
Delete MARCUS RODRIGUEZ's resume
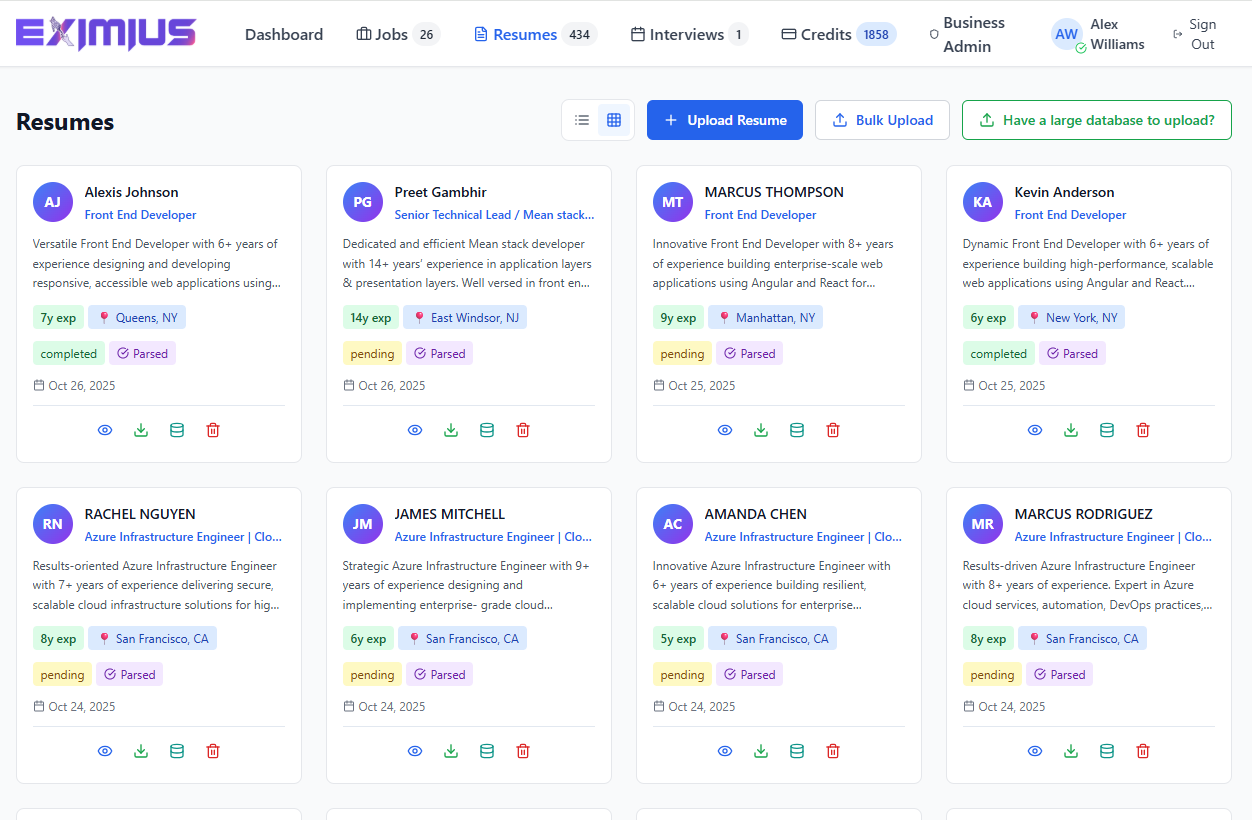coord(1143,751)
